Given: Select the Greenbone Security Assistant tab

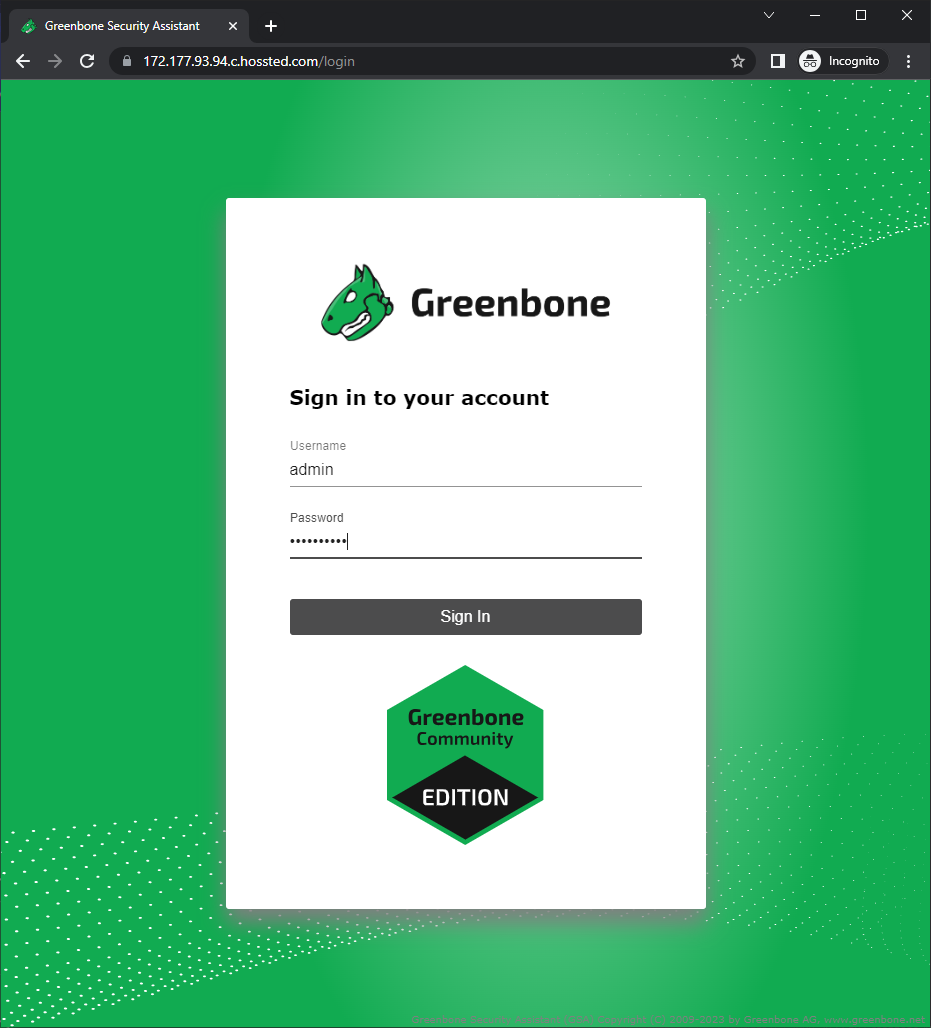Looking at the screenshot, I should [129, 26].
